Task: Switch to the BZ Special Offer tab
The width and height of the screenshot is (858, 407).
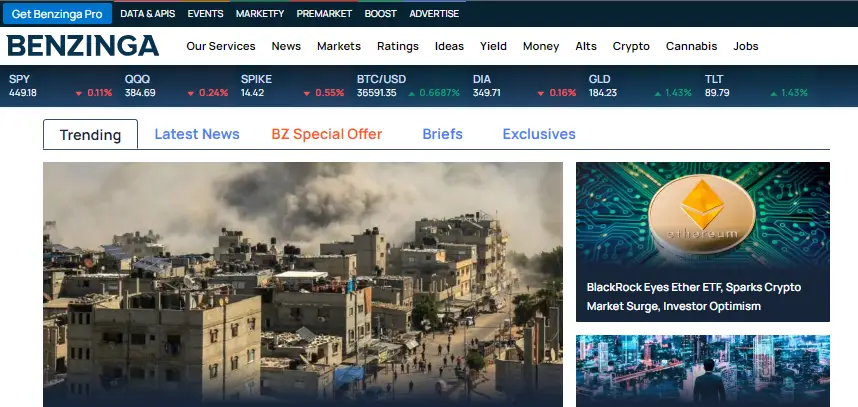Action: point(327,134)
